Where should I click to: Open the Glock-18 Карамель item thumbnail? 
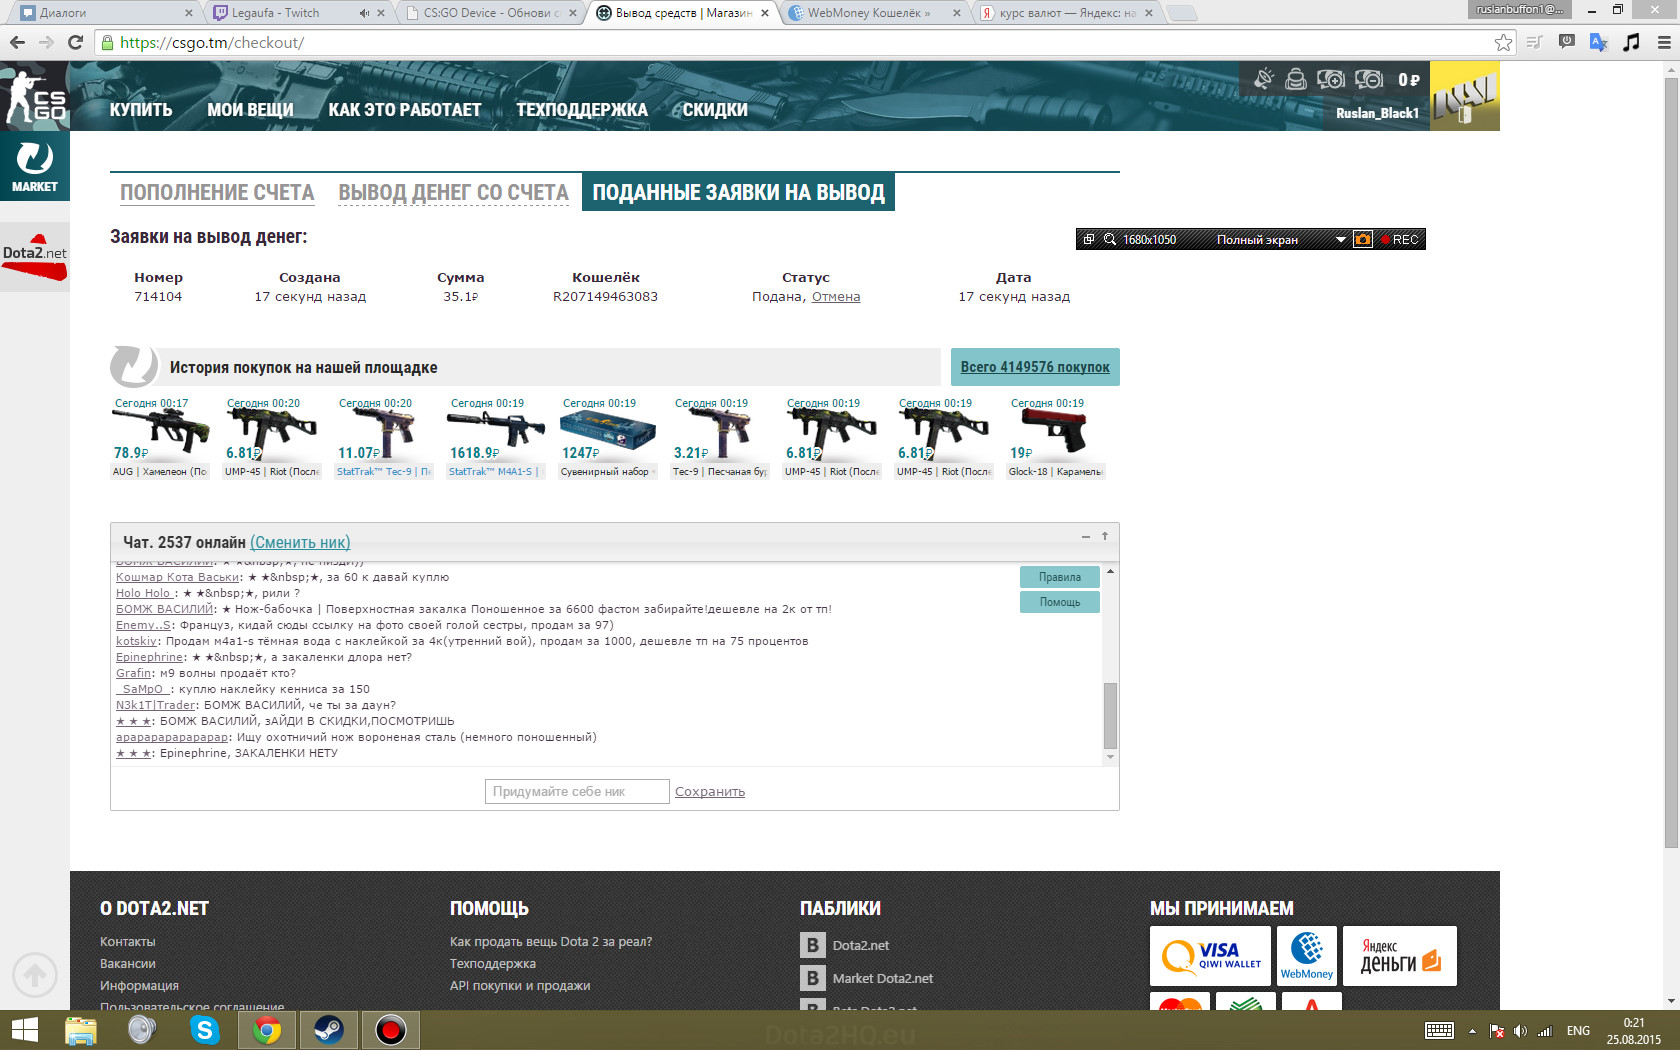[x=1056, y=438]
